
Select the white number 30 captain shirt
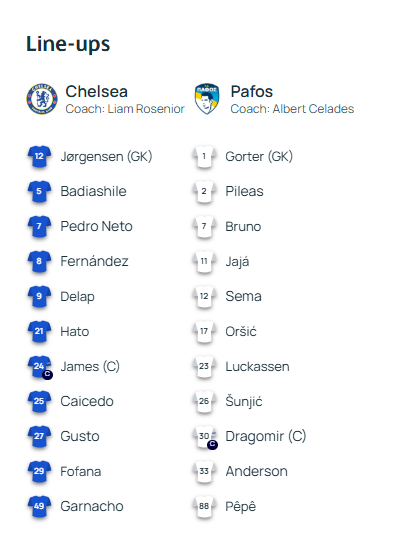point(205,437)
